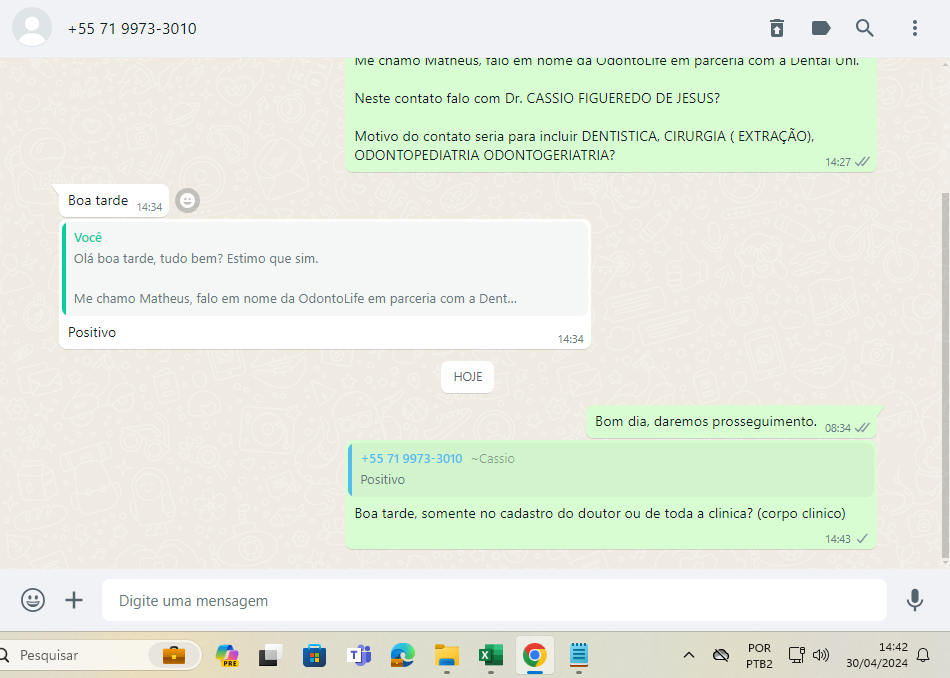Open the label tag icon
The image size is (950, 678).
[820, 28]
